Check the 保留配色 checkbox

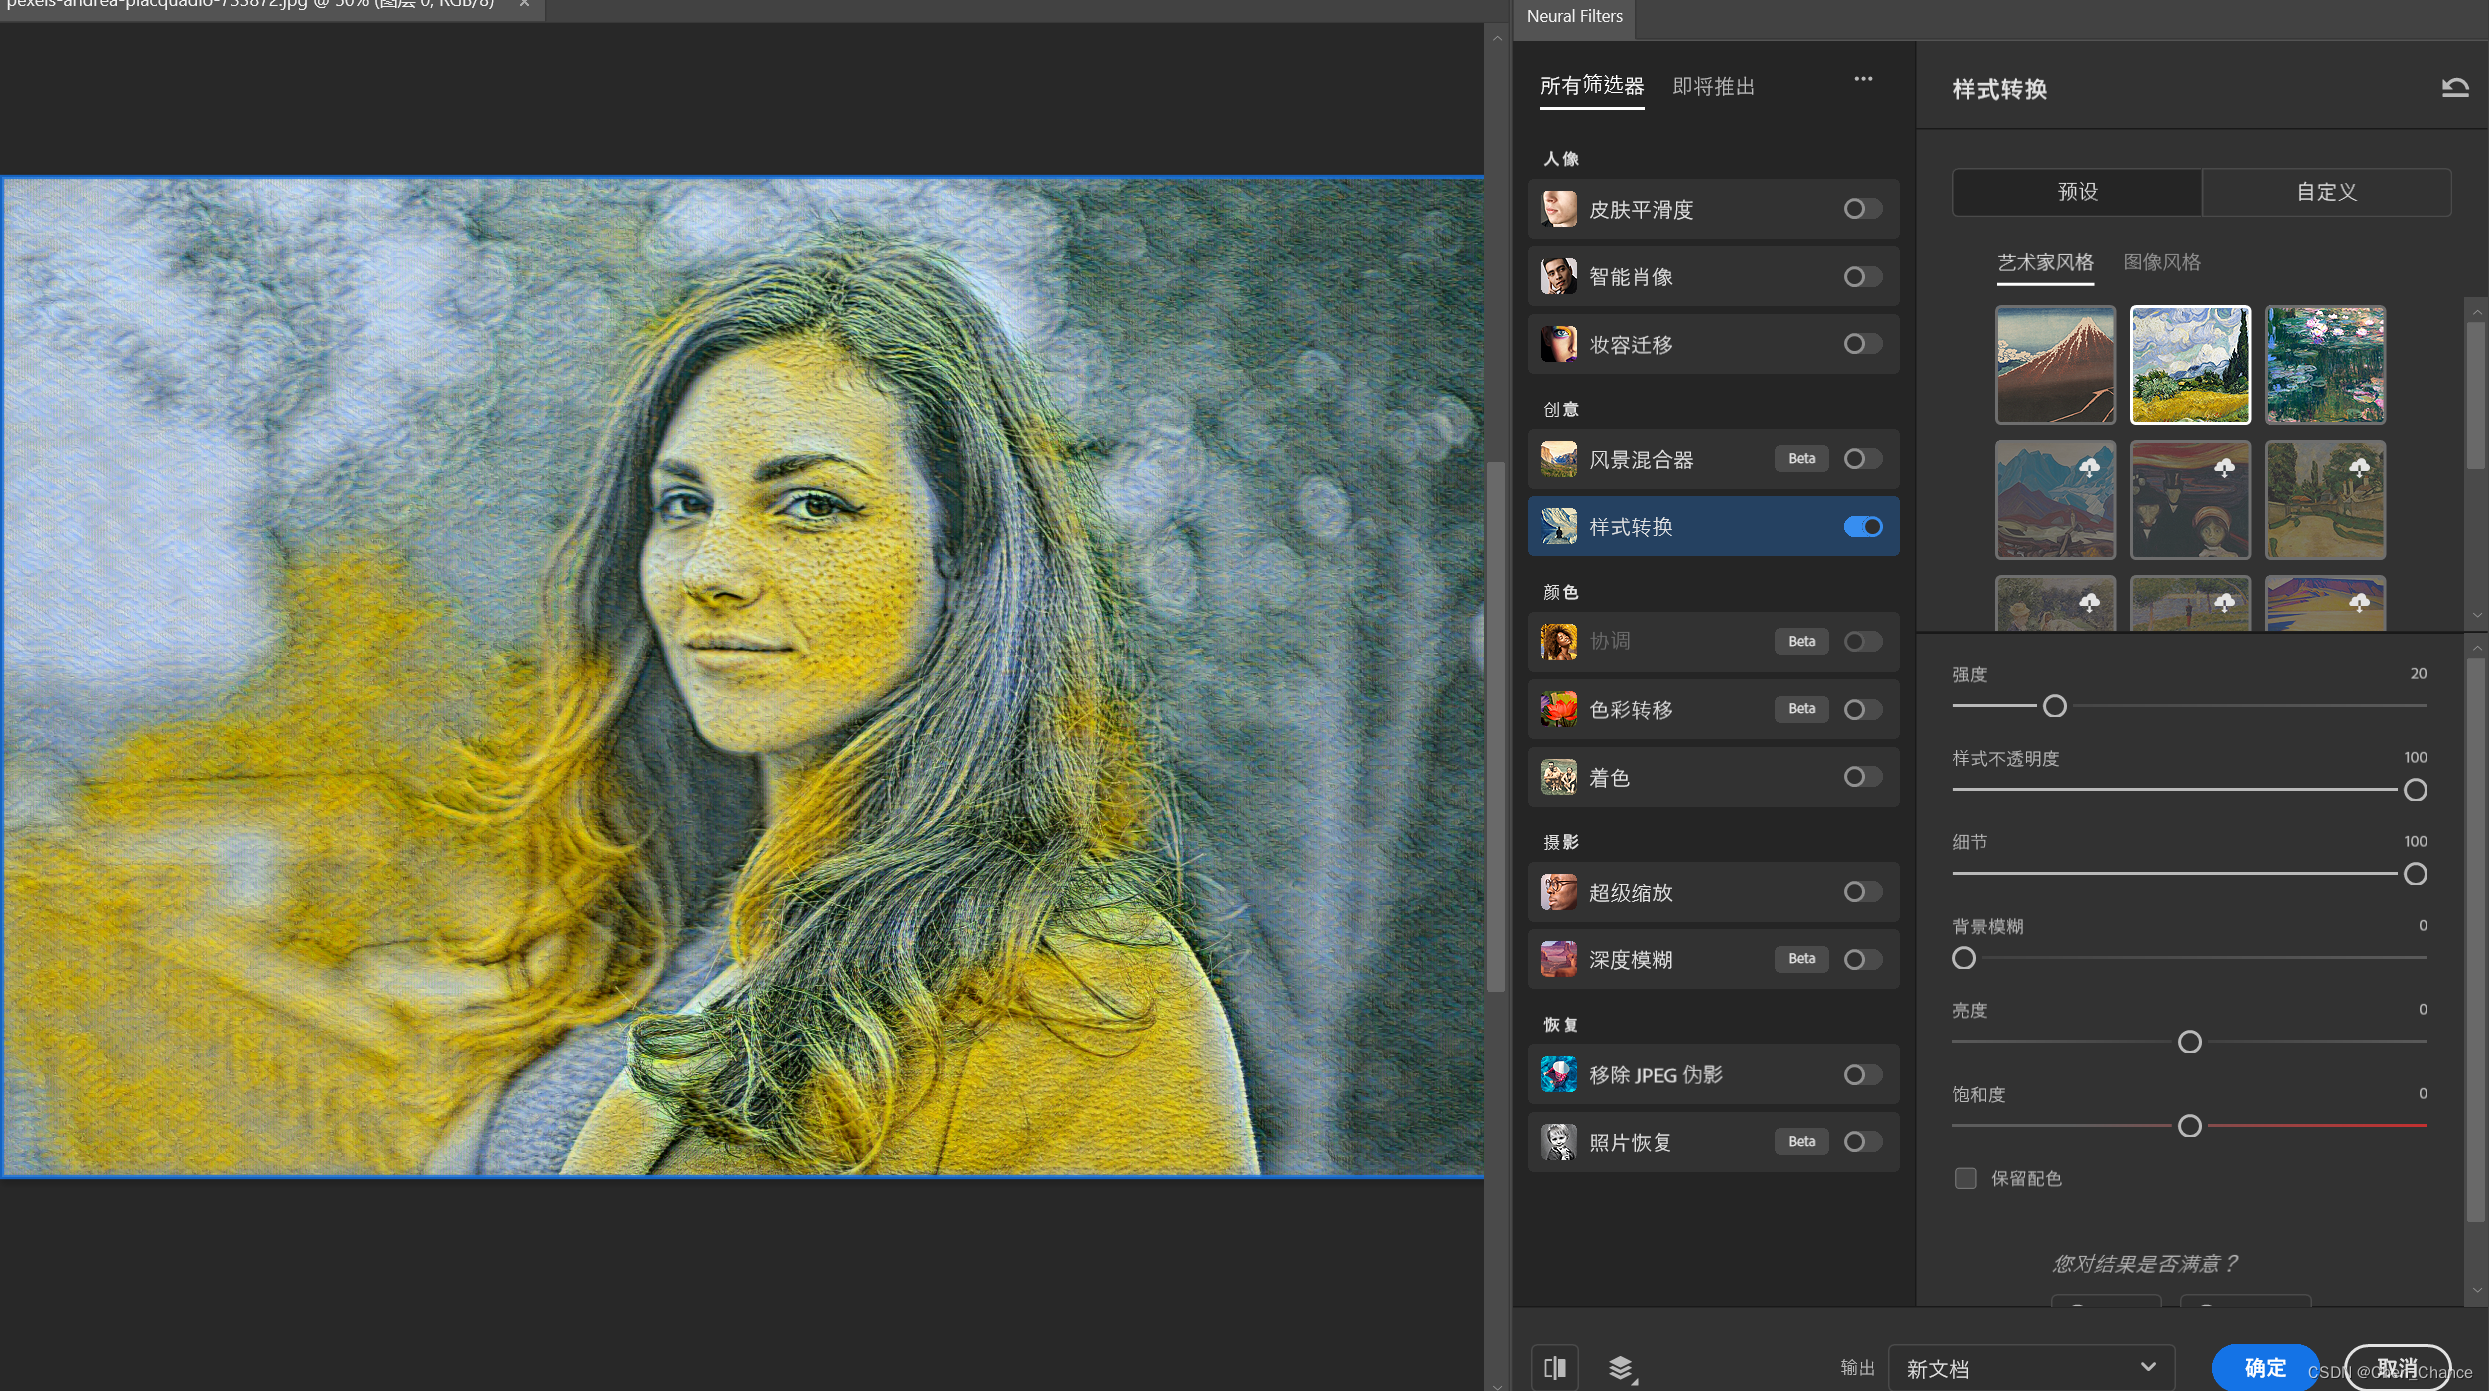coord(1965,1178)
